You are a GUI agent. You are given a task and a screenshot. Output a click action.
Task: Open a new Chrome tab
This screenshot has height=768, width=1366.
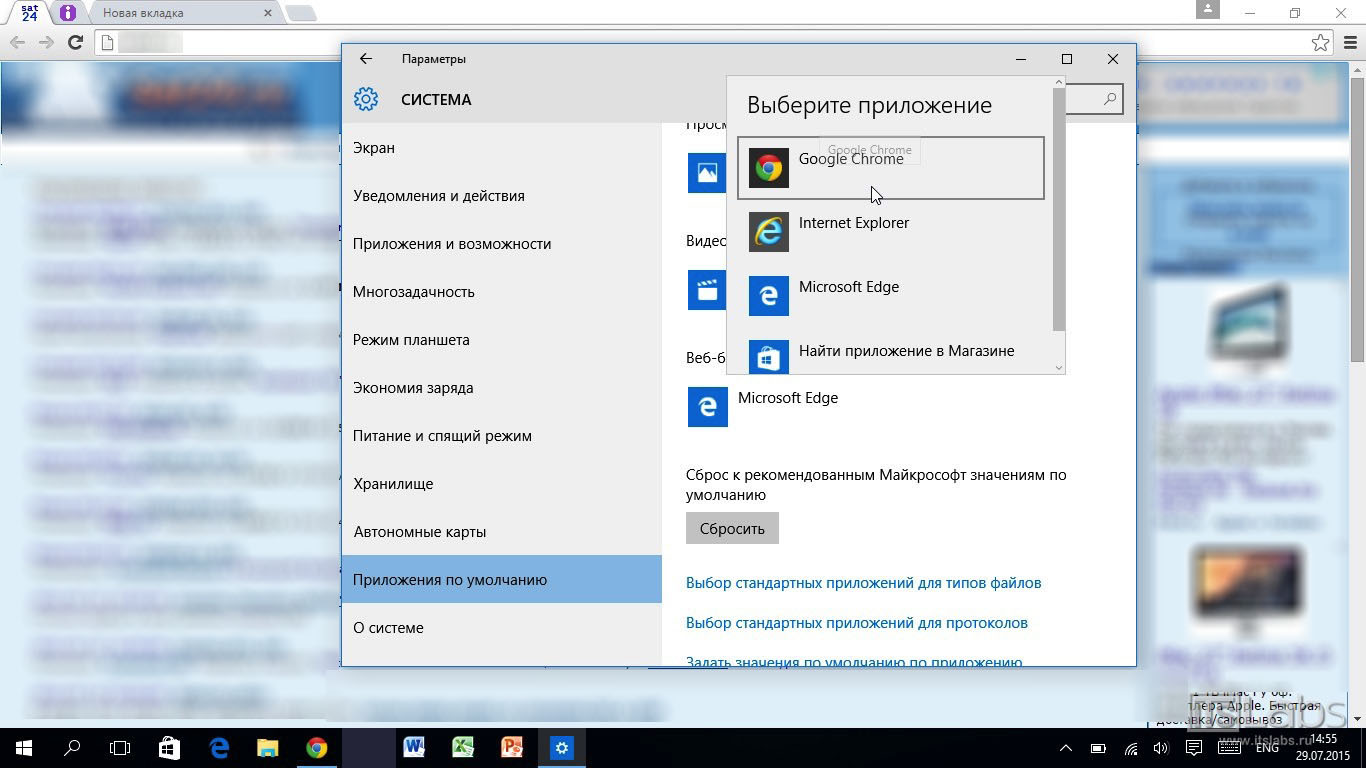[301, 13]
